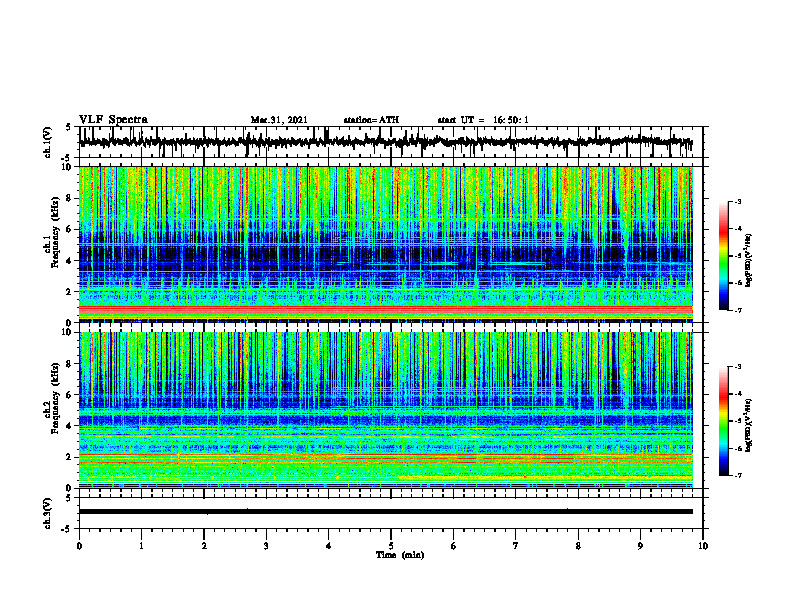Click the "-7" label on ch.2 color scale

[x=737, y=476]
